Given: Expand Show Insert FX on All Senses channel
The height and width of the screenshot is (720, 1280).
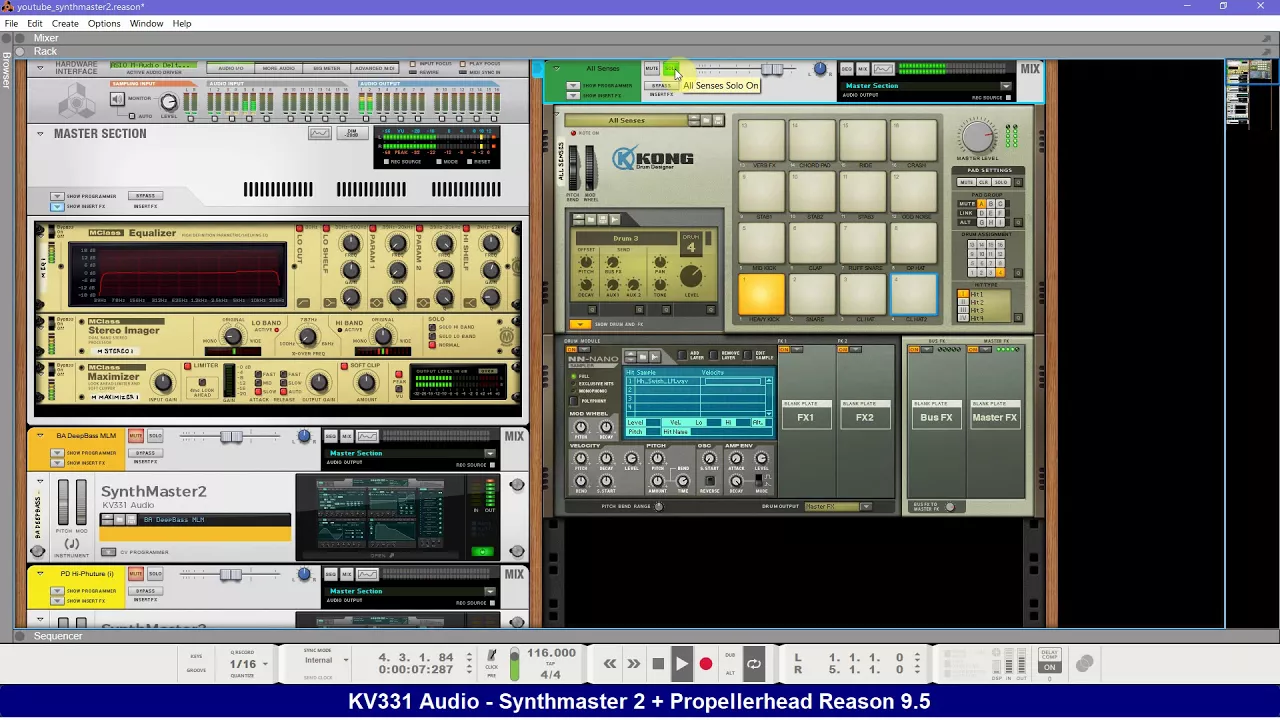Looking at the screenshot, I should (573, 95).
